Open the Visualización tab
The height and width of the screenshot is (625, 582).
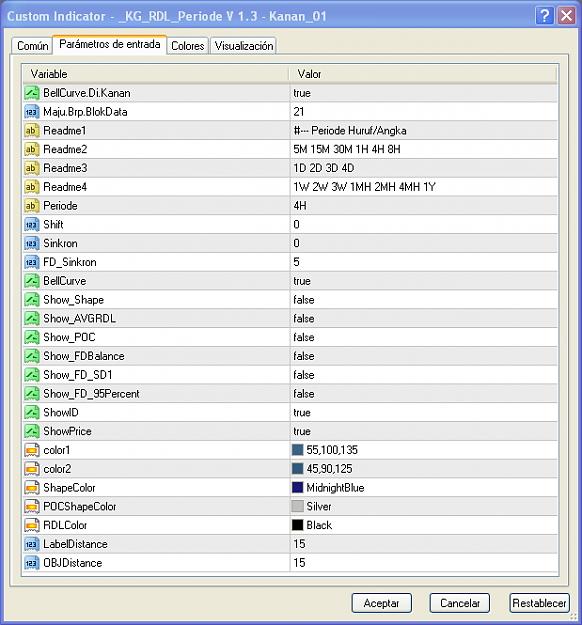(x=244, y=46)
